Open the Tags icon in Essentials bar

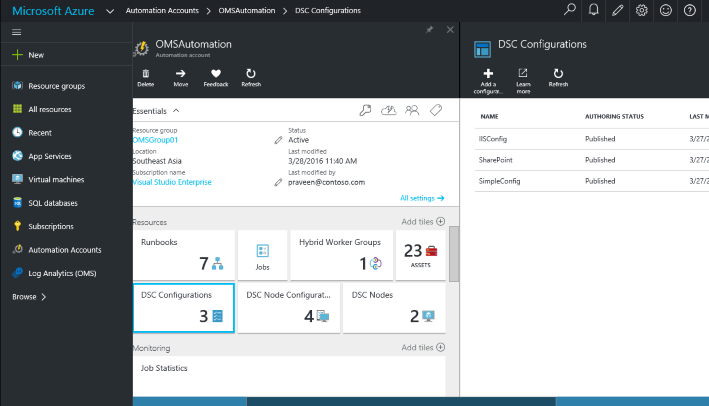pyautogui.click(x=436, y=110)
